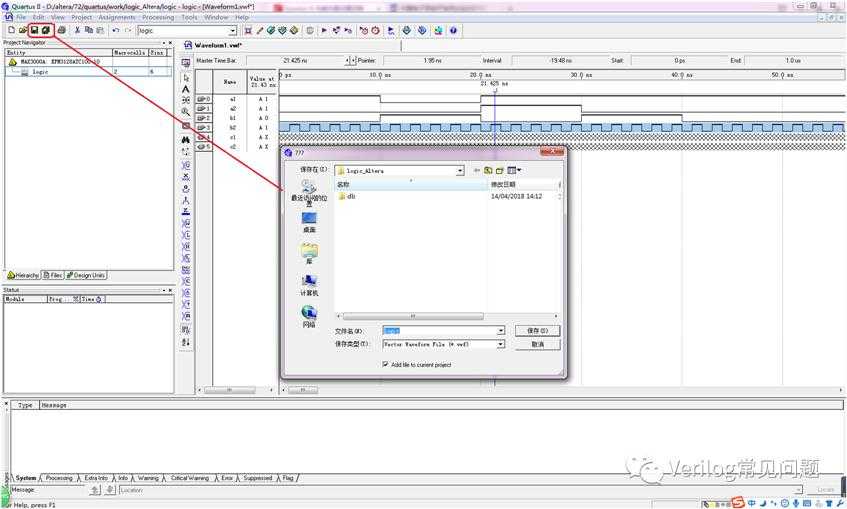847x509 pixels.
Task: Switch to the Hierarchy tab
Action: tap(23, 276)
